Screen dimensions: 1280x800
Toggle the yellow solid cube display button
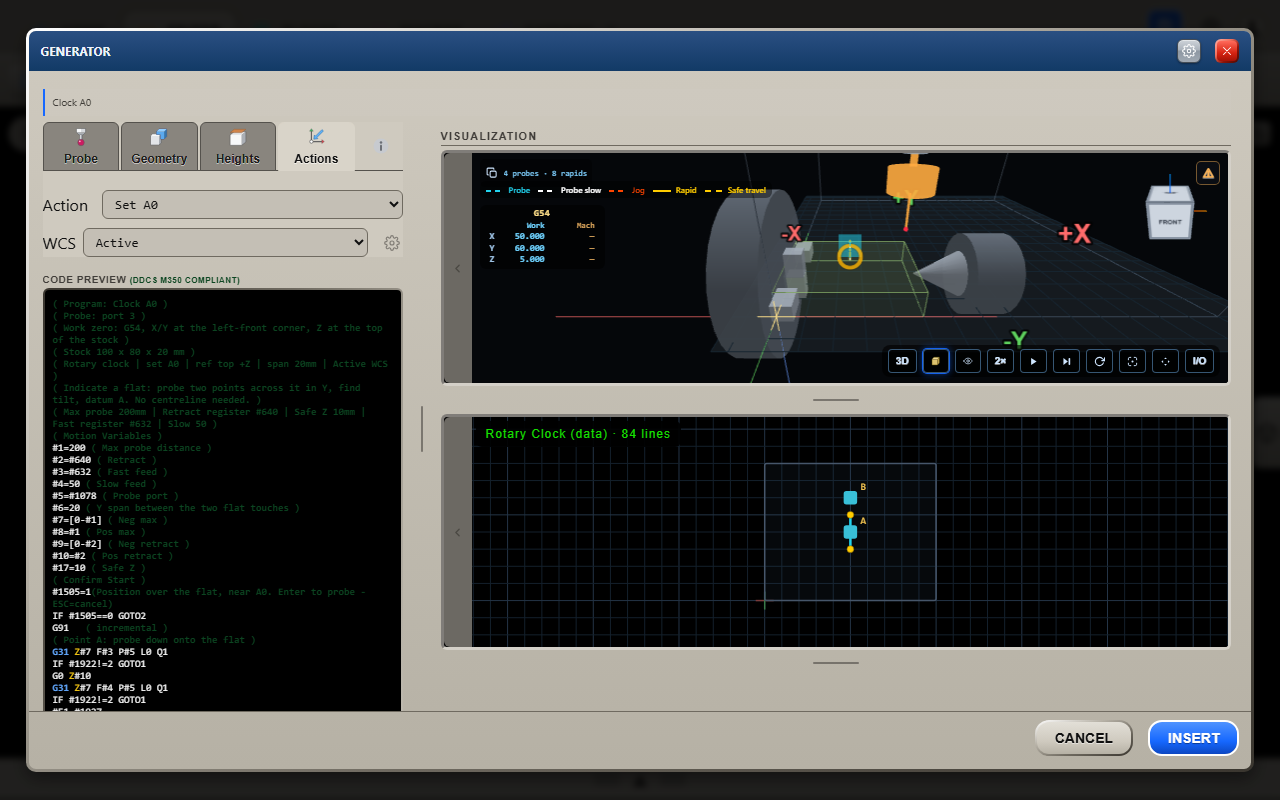click(935, 361)
